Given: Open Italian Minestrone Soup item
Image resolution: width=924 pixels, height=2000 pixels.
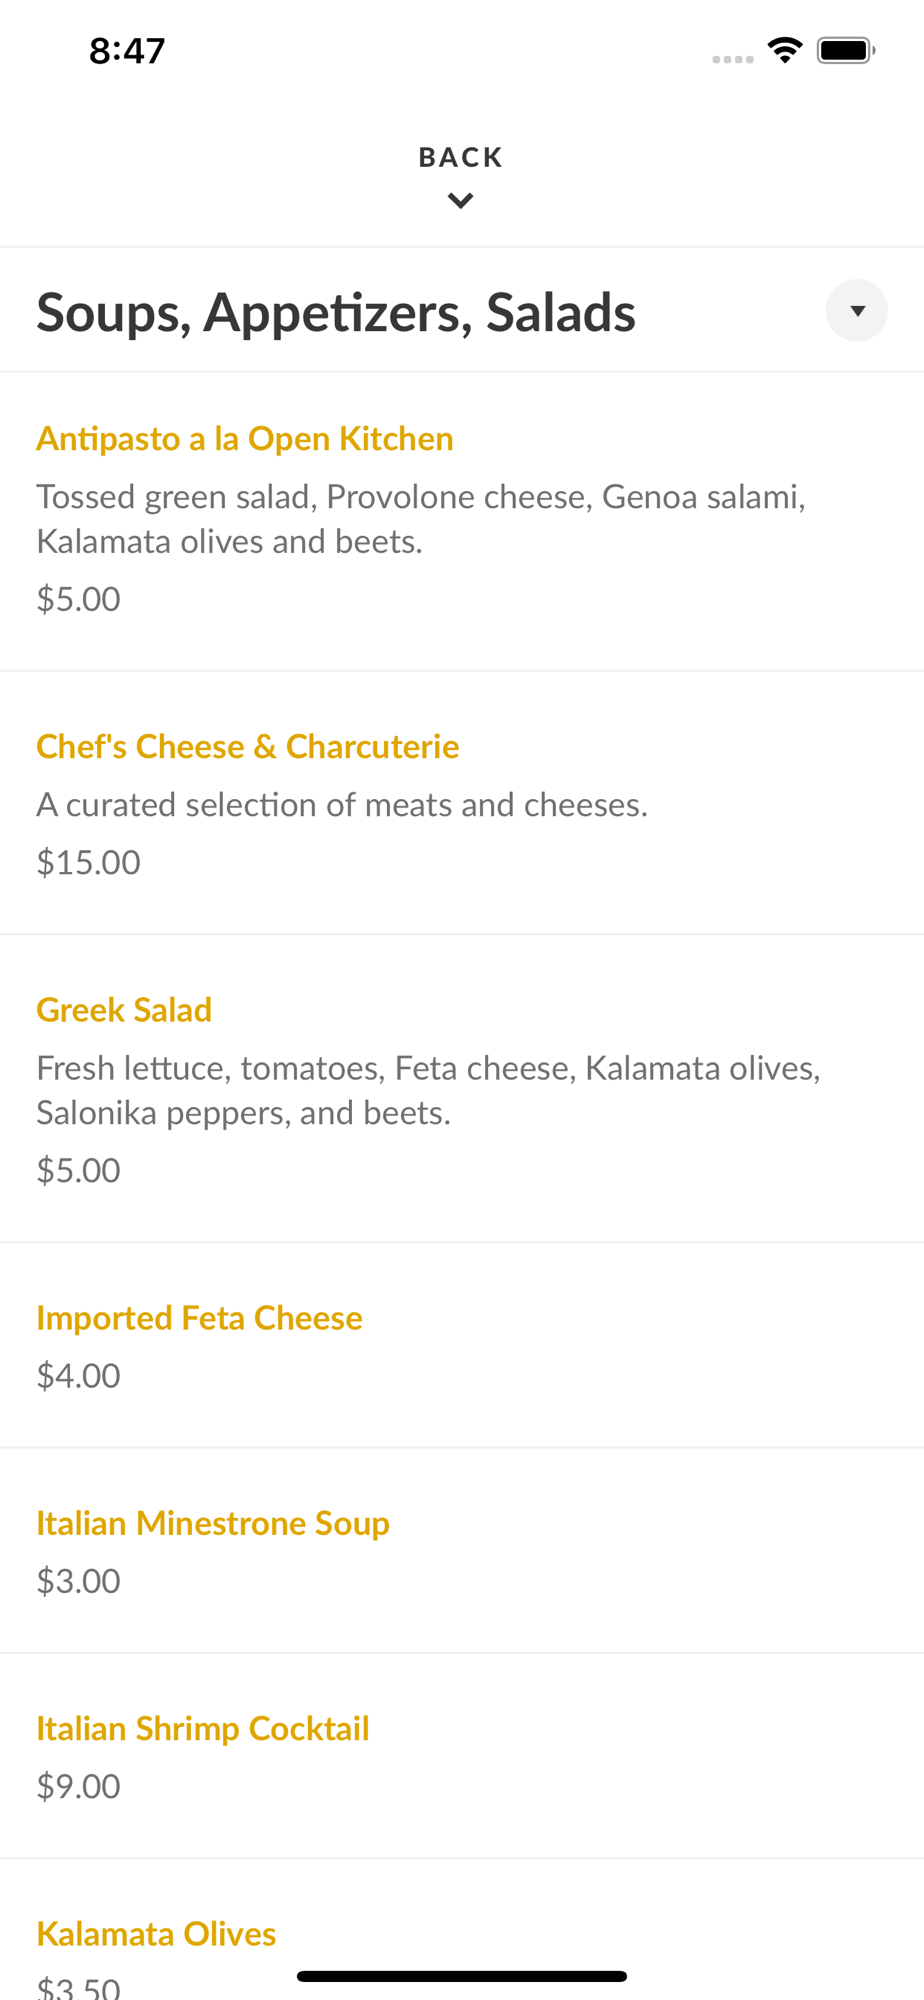Looking at the screenshot, I should 213,1523.
